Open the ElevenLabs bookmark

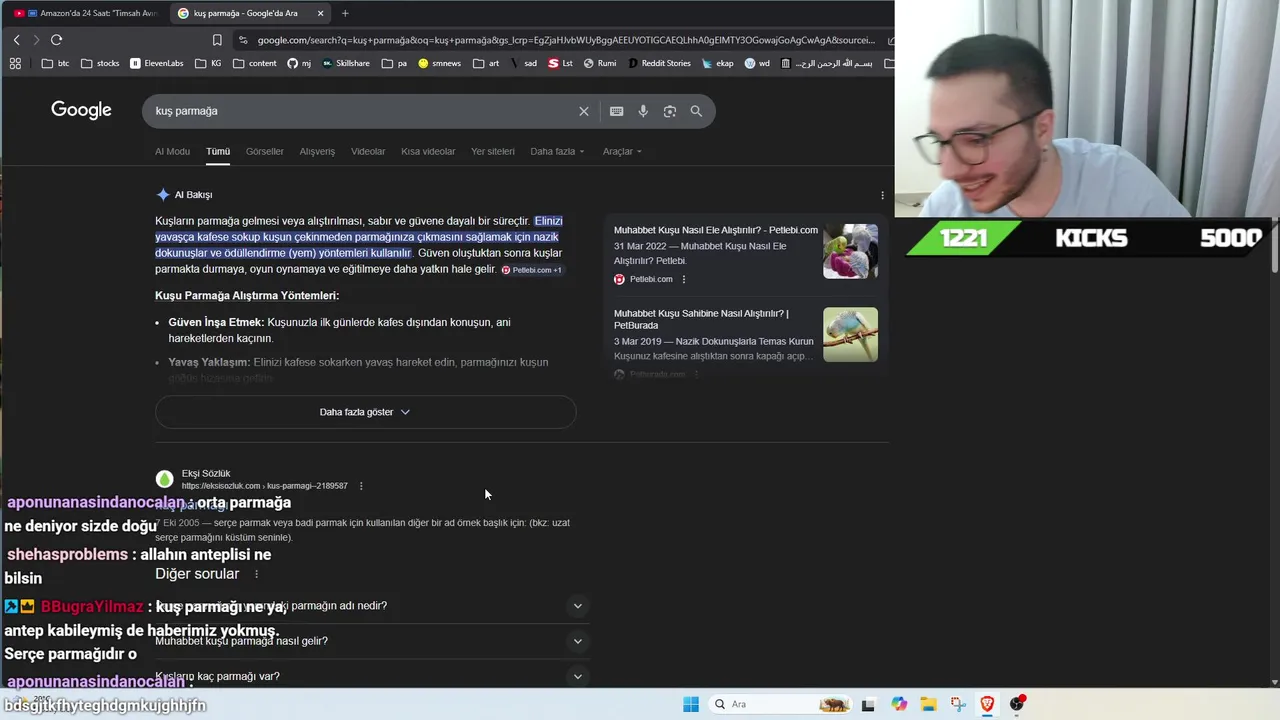[x=157, y=63]
